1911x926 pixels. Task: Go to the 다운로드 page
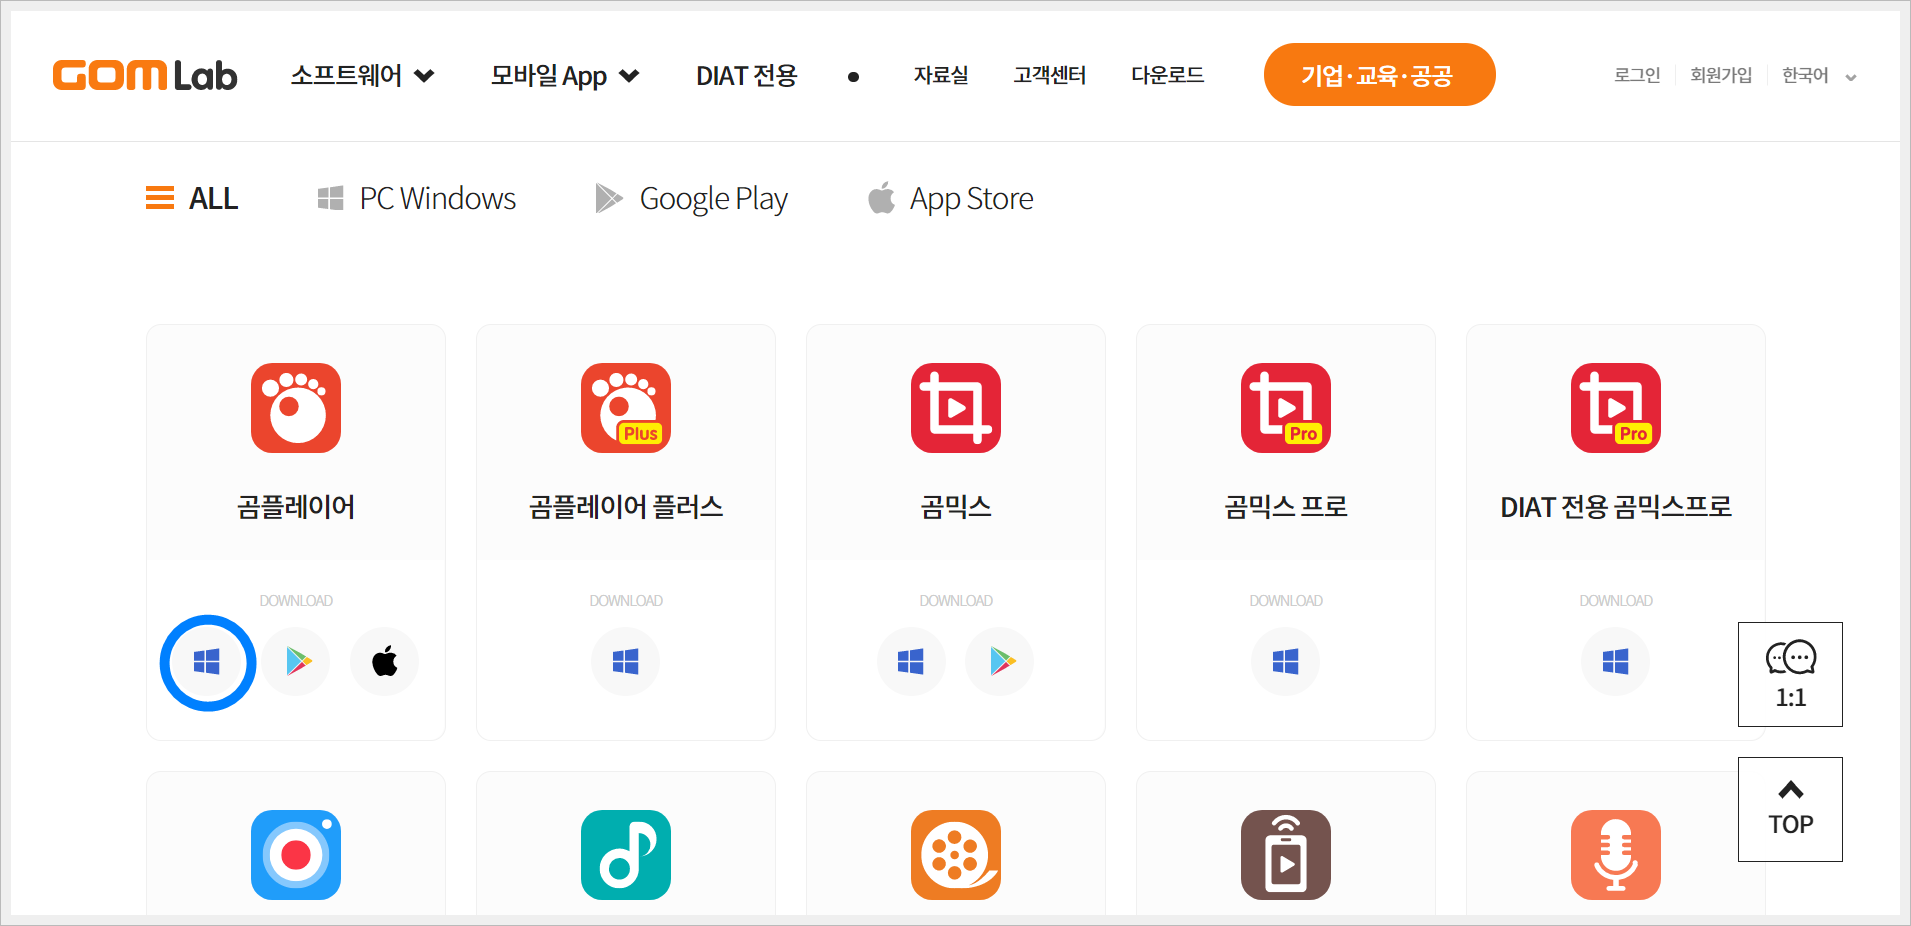click(x=1167, y=75)
